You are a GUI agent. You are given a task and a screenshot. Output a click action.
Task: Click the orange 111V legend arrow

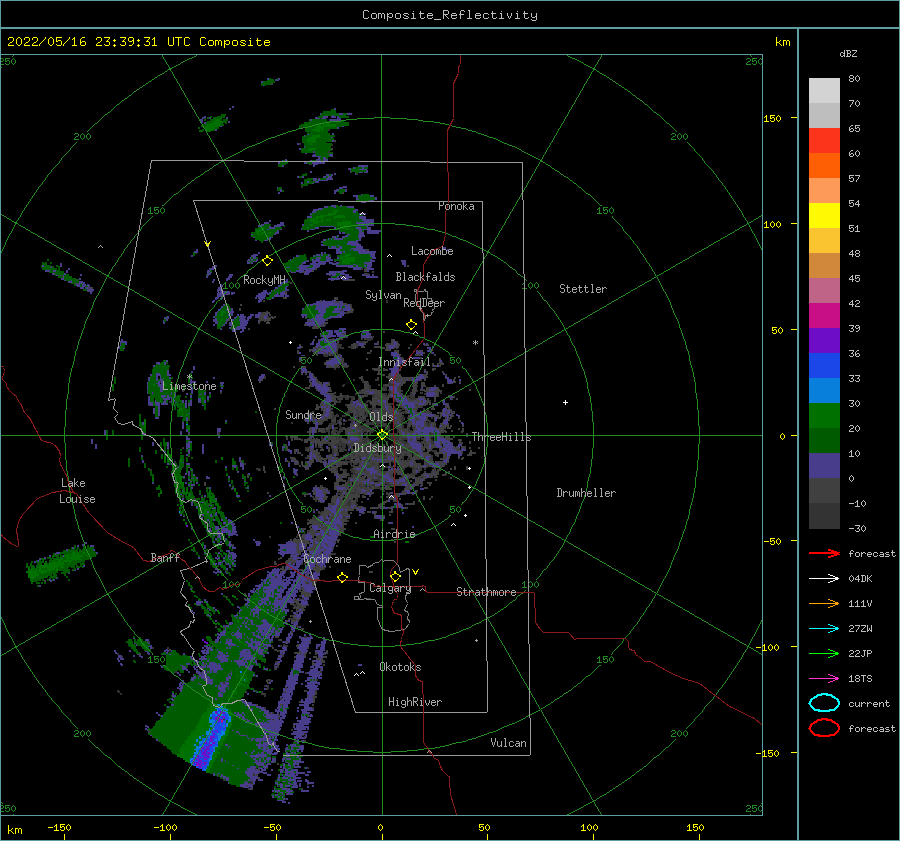point(824,603)
